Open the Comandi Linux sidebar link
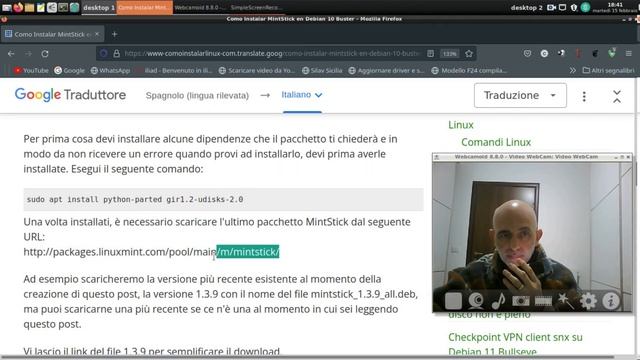 (x=496, y=142)
